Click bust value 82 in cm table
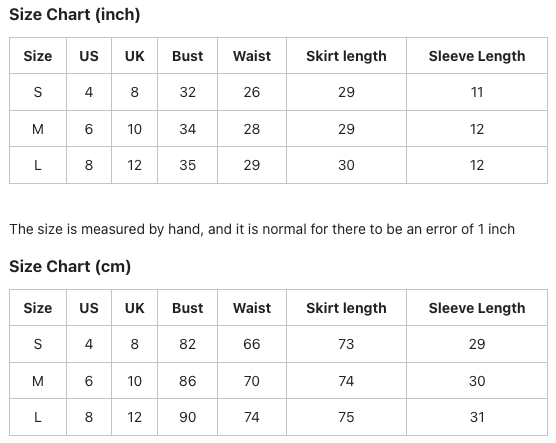The image size is (556, 443). coord(188,344)
